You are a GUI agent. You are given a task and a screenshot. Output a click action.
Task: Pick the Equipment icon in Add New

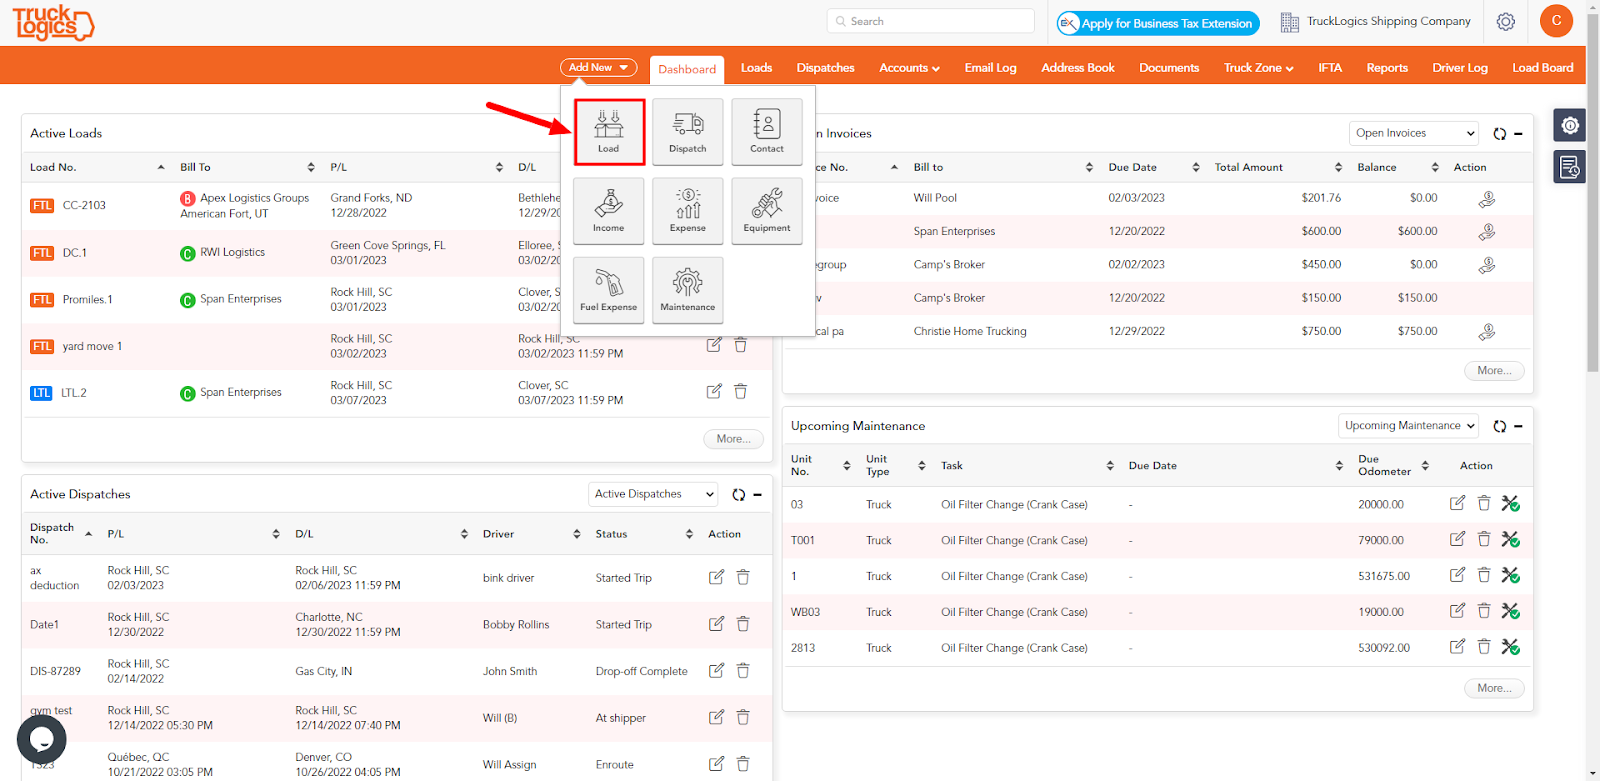(766, 211)
